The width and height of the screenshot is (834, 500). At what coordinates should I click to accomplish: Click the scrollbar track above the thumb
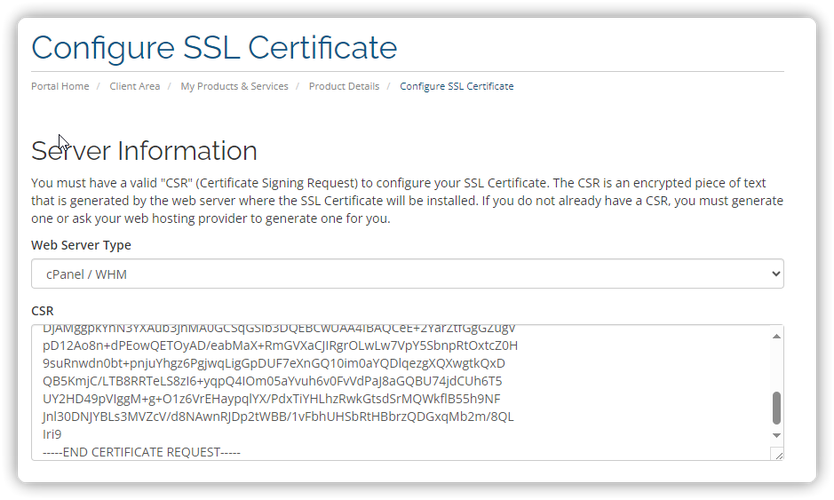coord(776,365)
